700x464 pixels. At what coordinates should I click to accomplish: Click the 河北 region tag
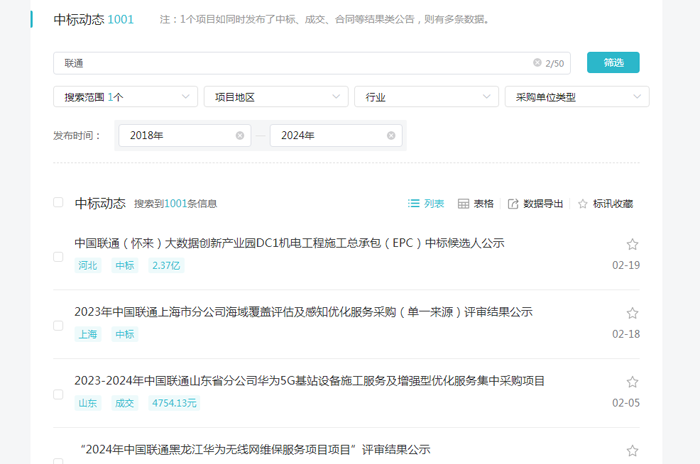pyautogui.click(x=88, y=265)
